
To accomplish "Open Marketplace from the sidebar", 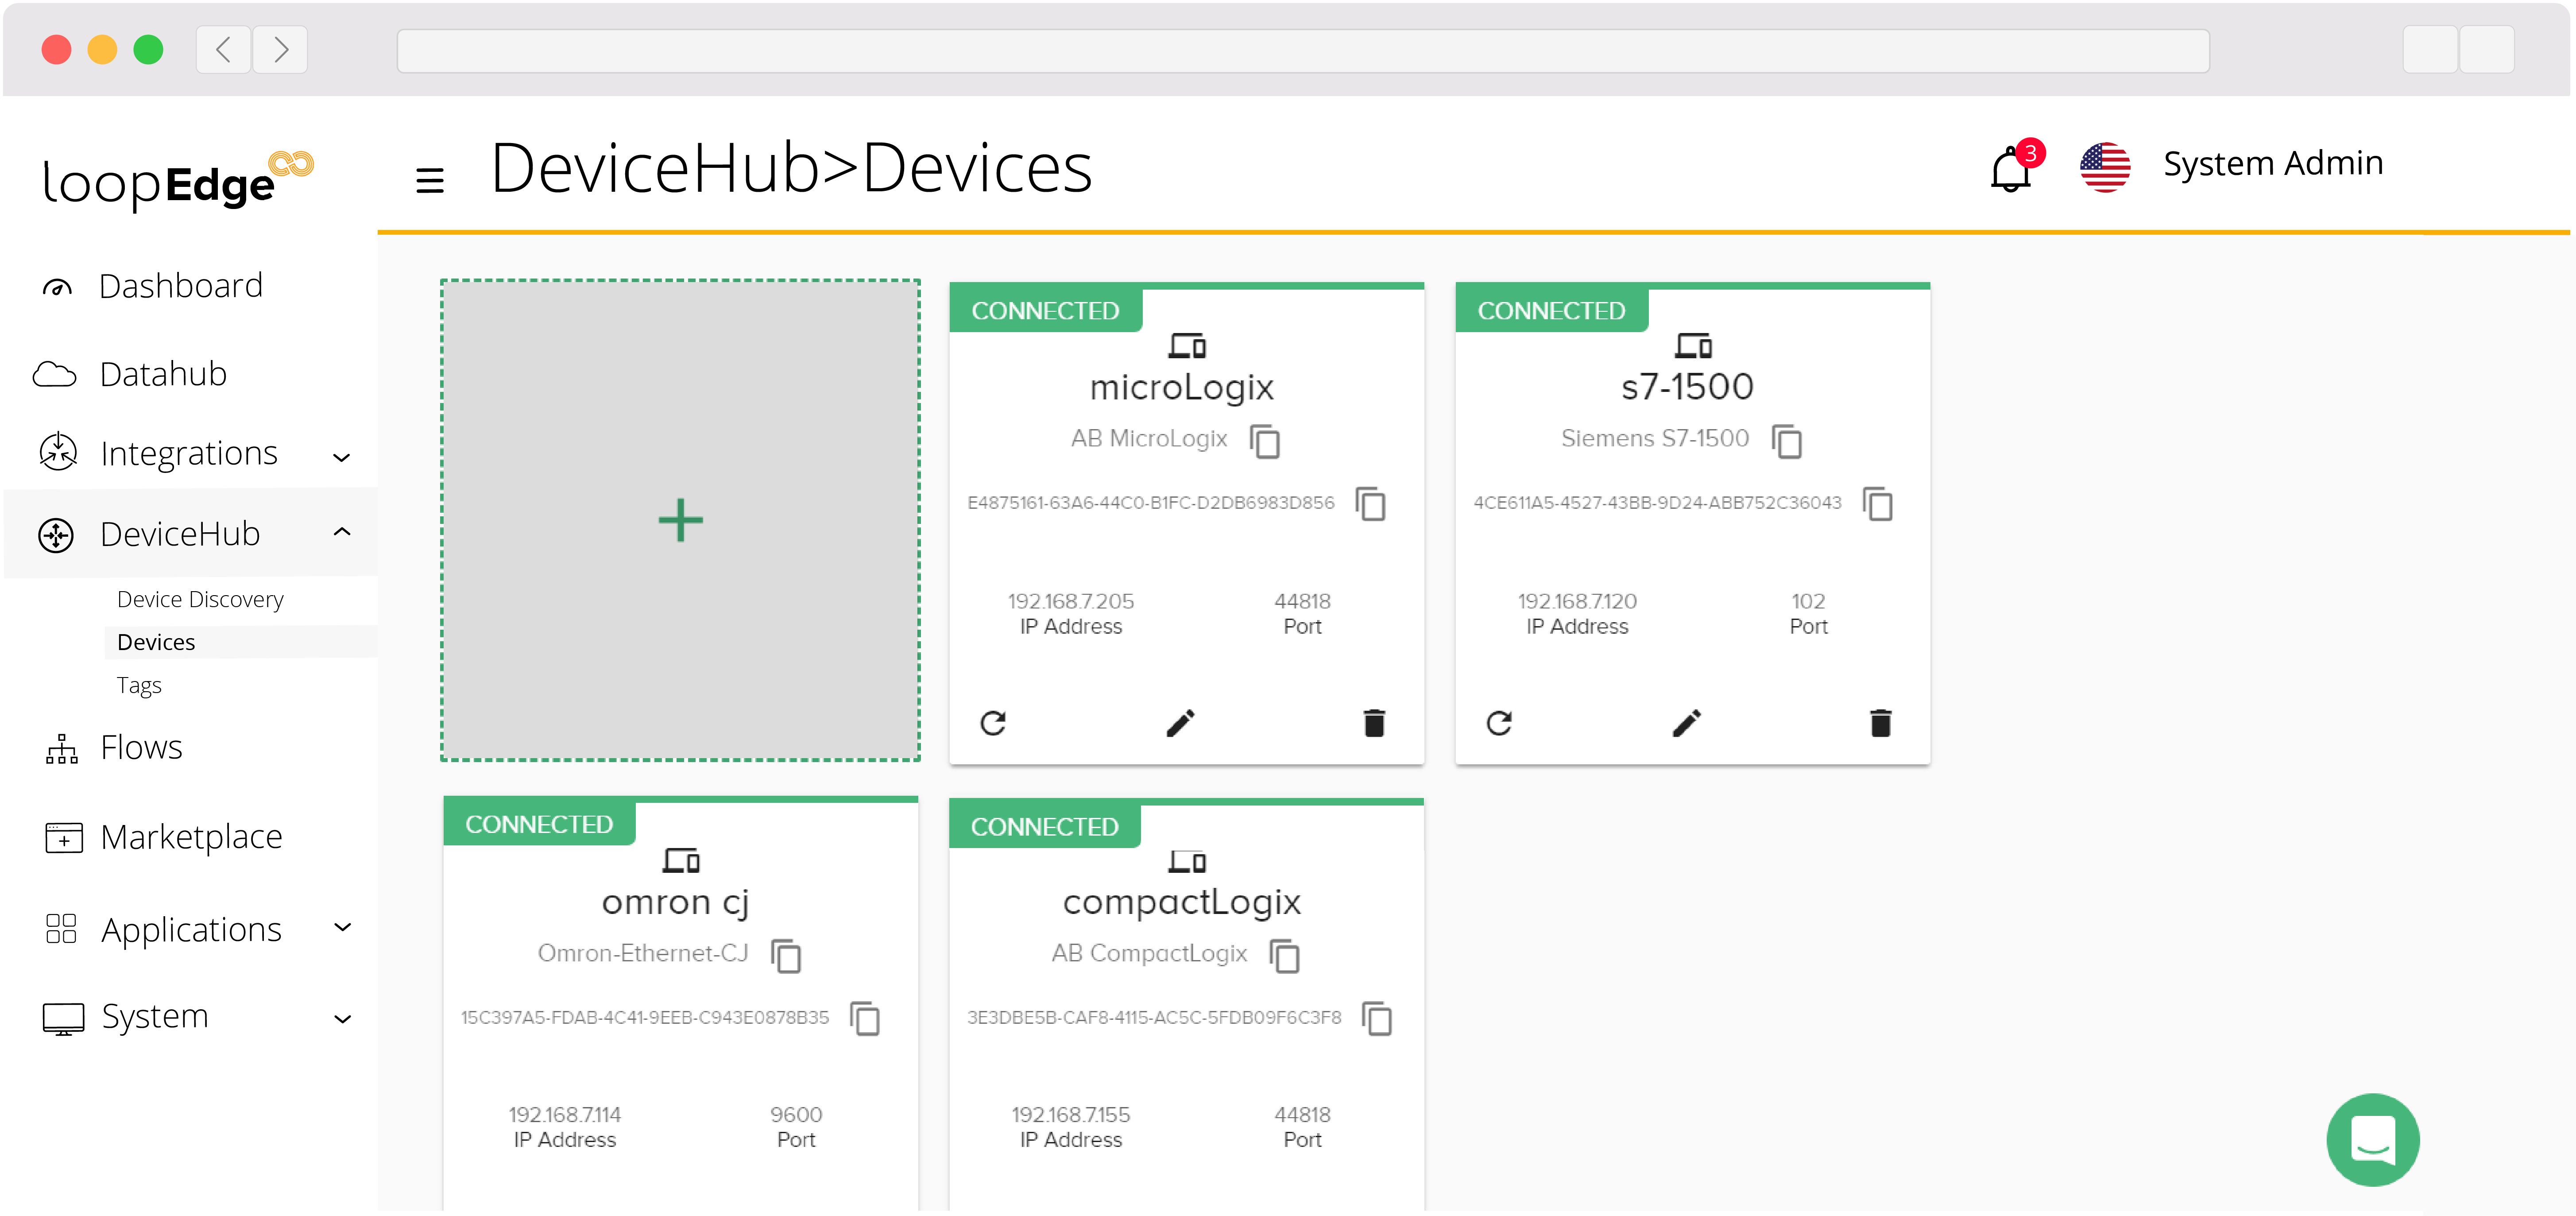I will click(x=192, y=837).
